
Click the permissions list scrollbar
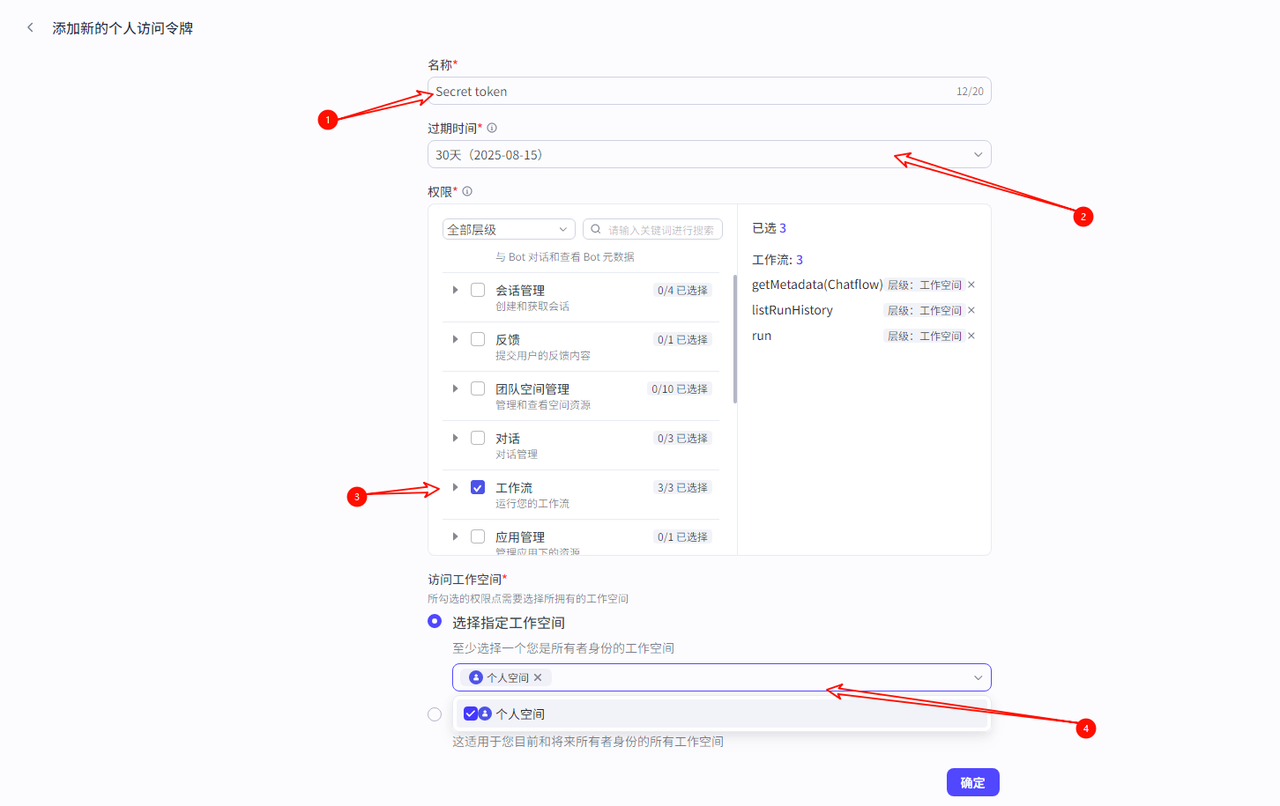(x=735, y=340)
